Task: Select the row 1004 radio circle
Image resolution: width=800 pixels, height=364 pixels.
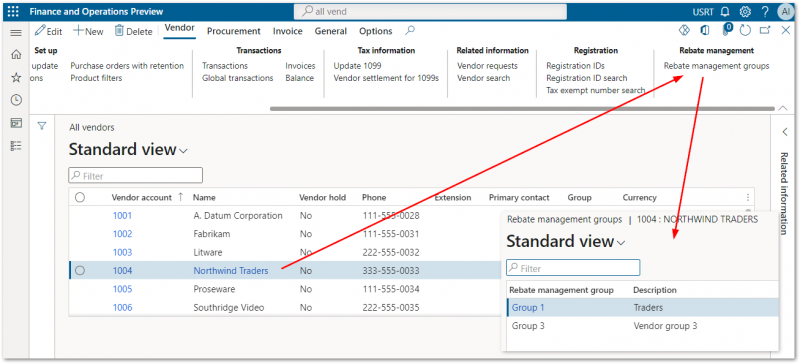Action: [80, 271]
